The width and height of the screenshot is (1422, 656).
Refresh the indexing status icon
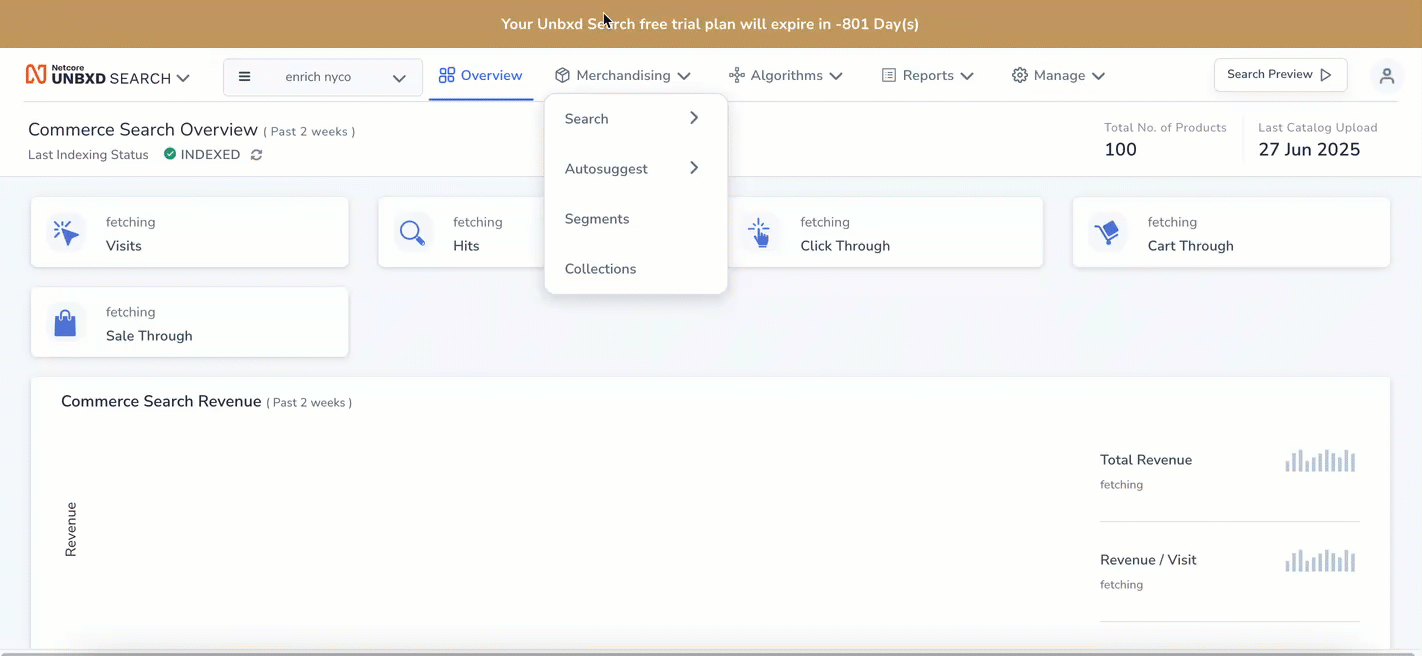tap(257, 155)
